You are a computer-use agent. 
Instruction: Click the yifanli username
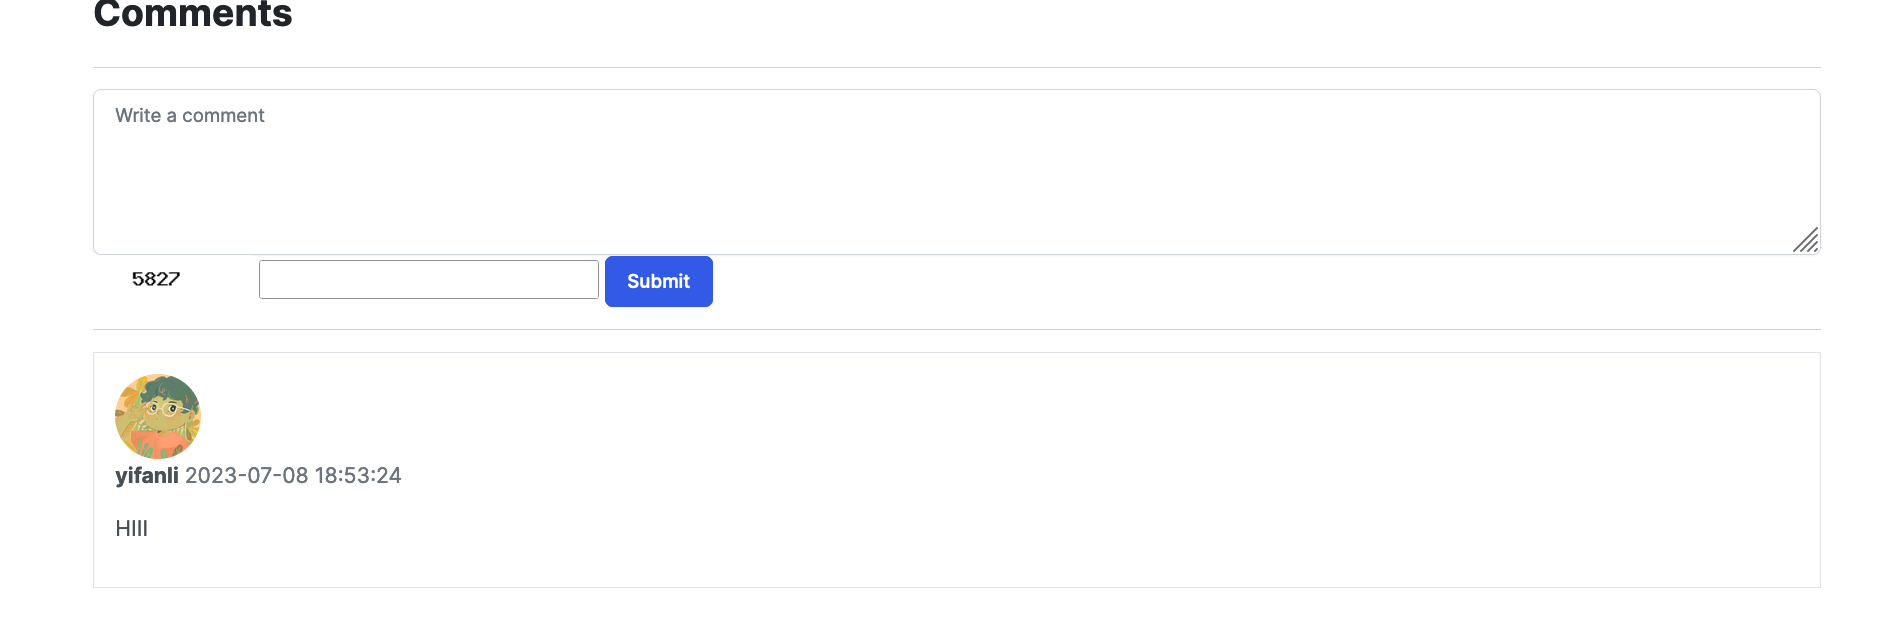point(146,476)
